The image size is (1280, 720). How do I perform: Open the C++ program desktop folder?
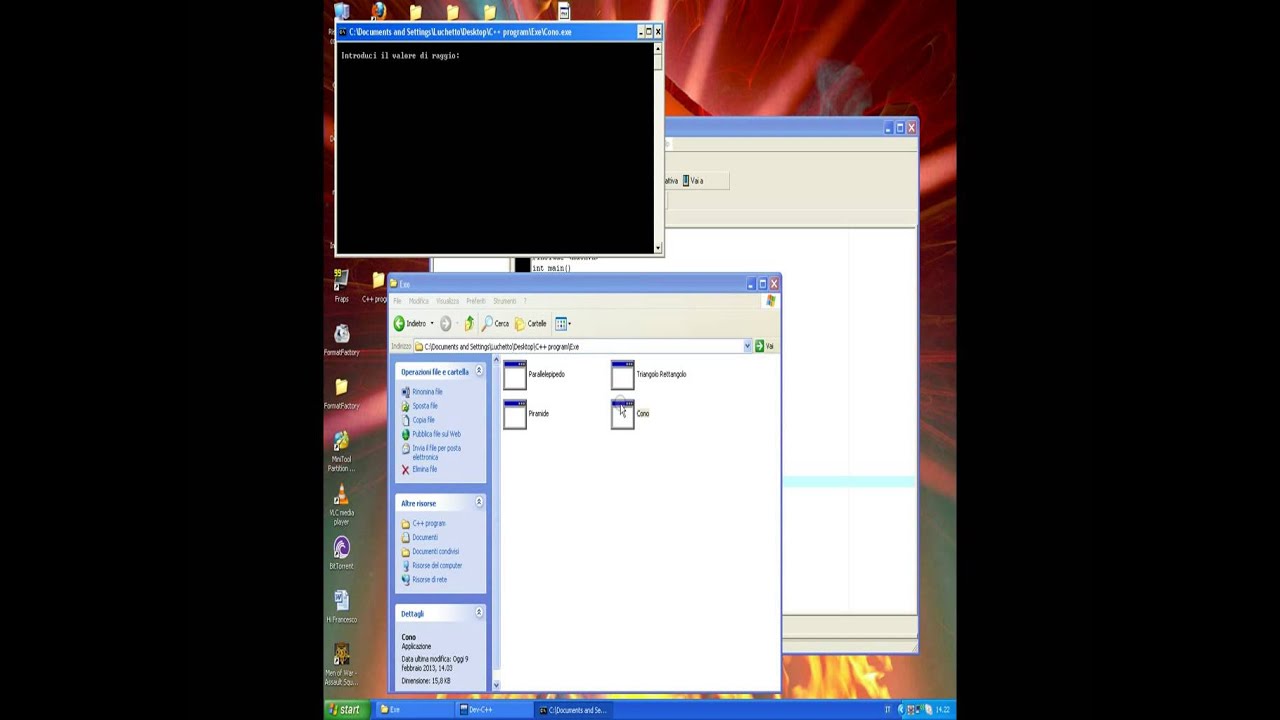(x=377, y=288)
